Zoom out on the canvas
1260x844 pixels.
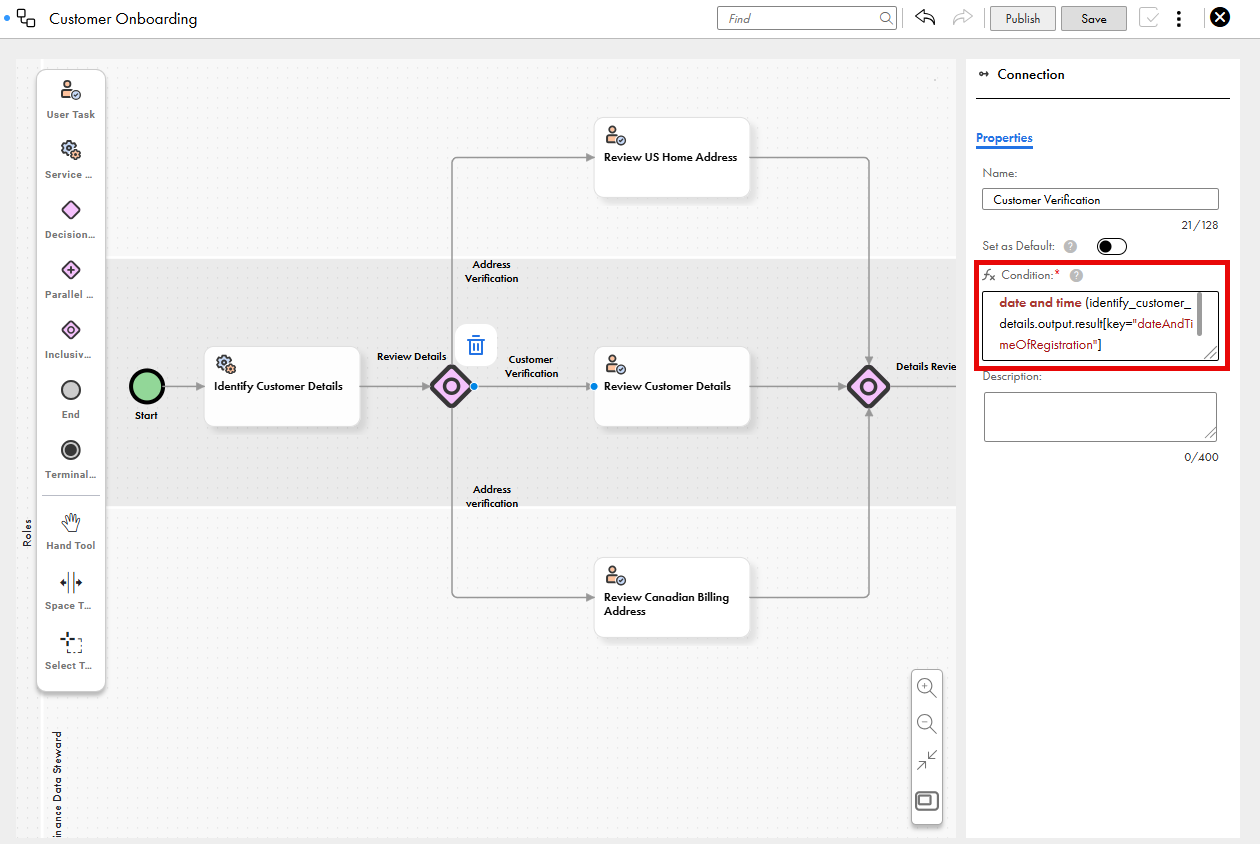927,724
